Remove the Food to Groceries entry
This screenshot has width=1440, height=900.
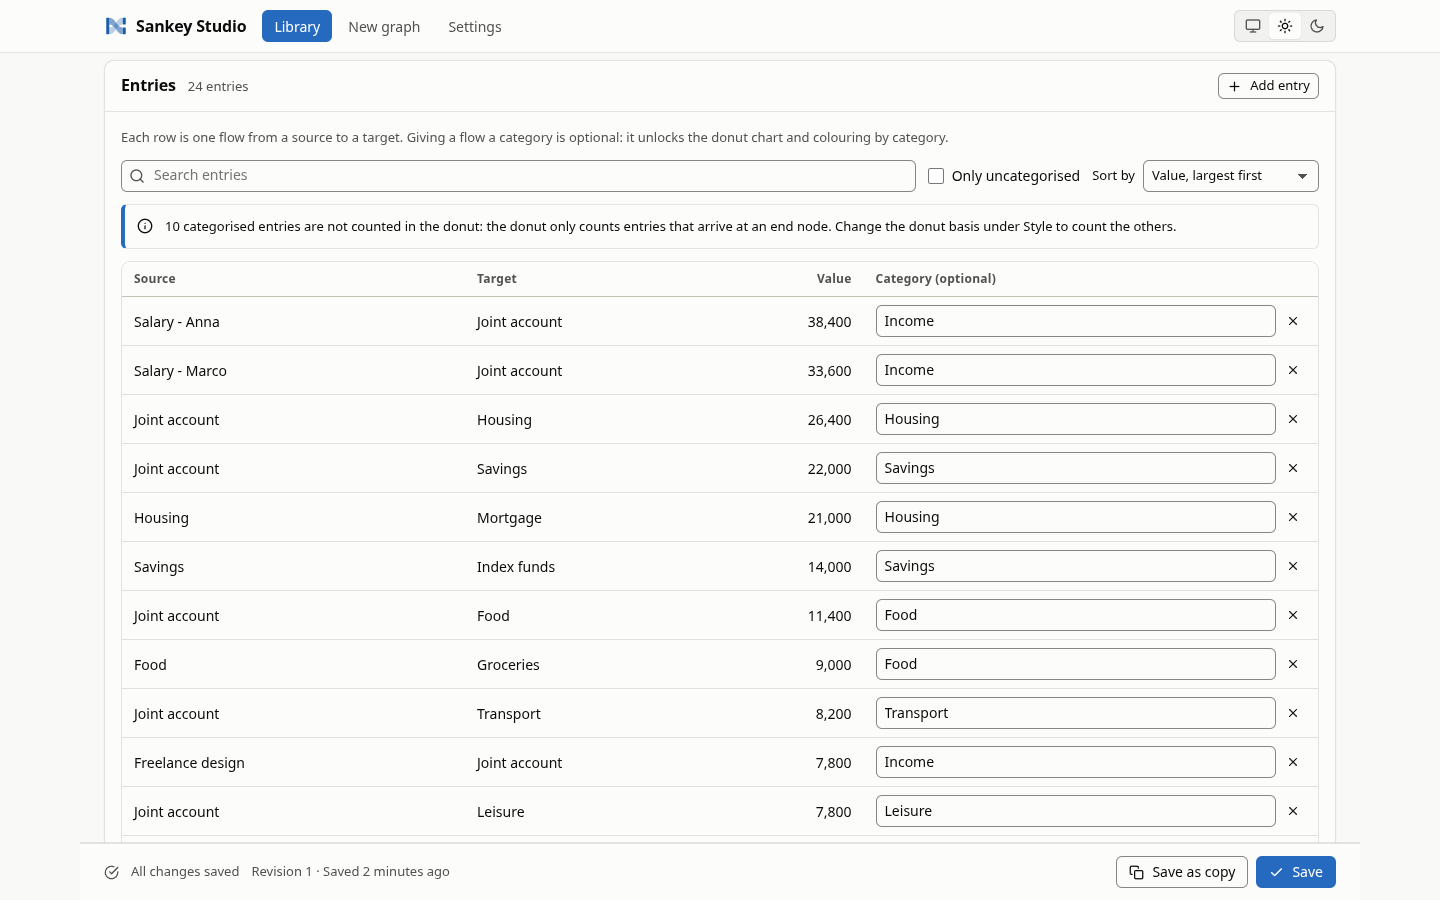tap(1293, 664)
